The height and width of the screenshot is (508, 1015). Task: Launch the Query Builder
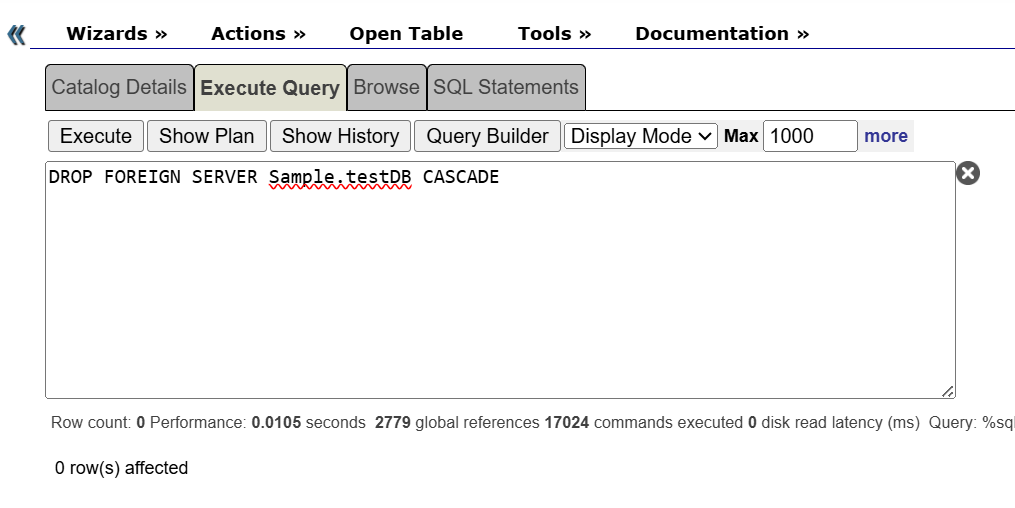tap(487, 136)
